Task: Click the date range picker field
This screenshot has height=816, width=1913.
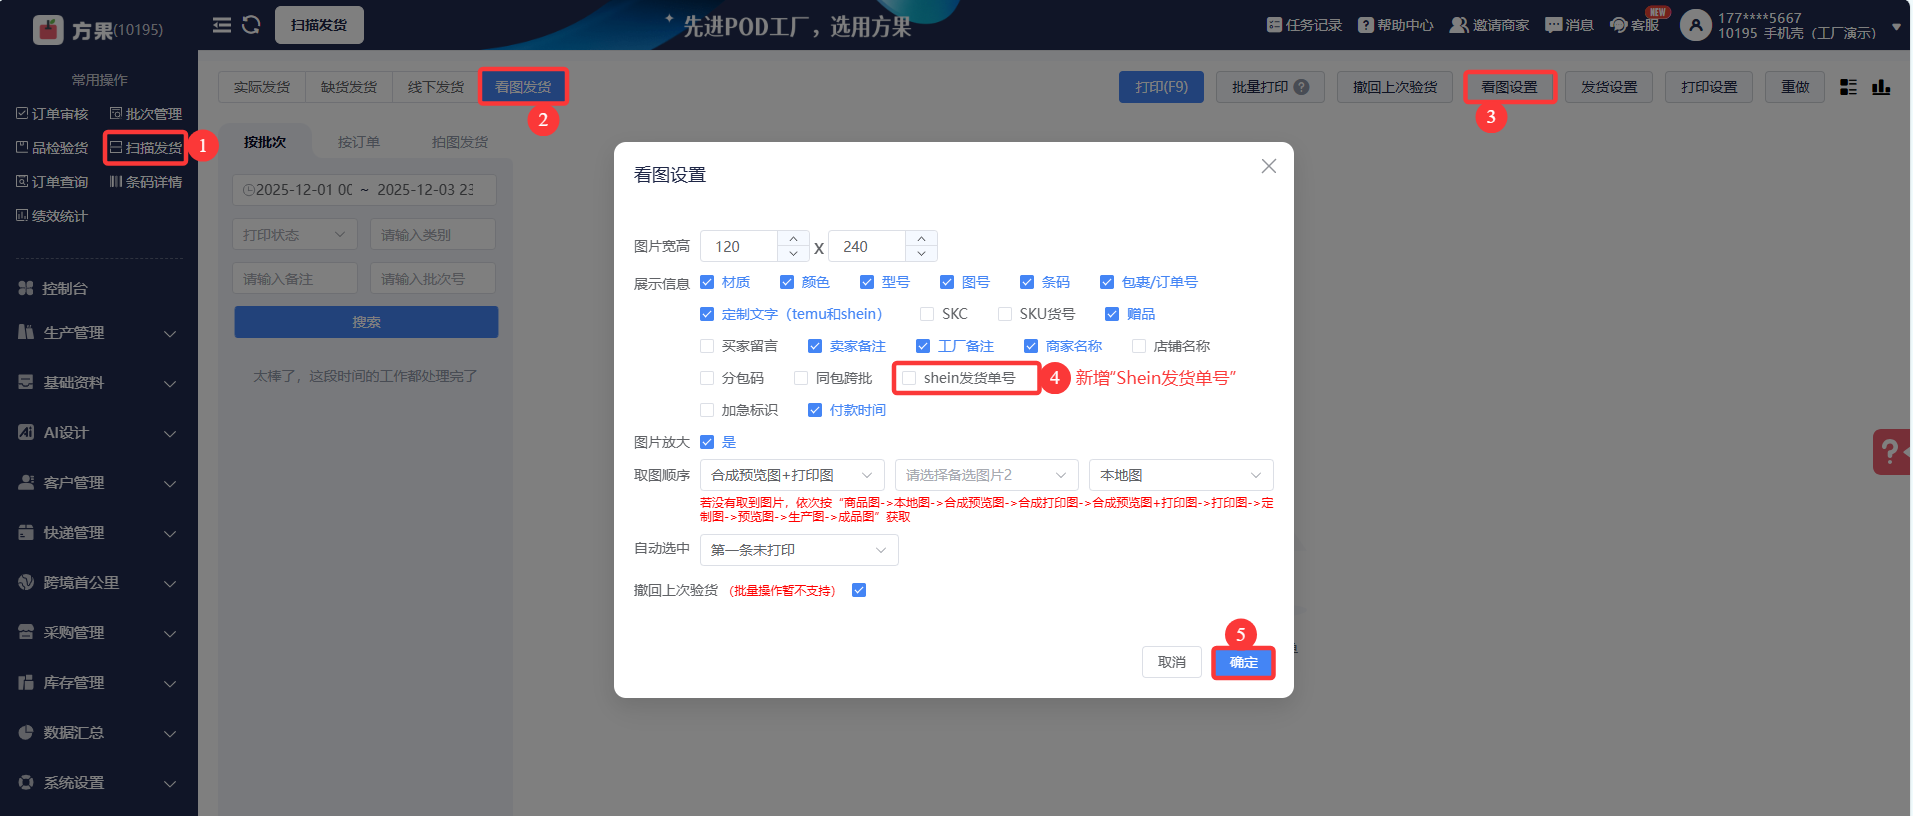Action: click(x=365, y=190)
